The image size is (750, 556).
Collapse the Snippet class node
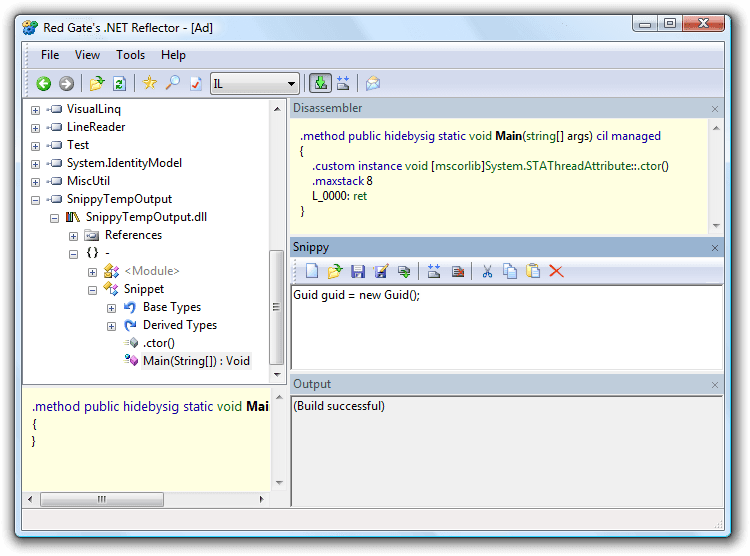93,290
